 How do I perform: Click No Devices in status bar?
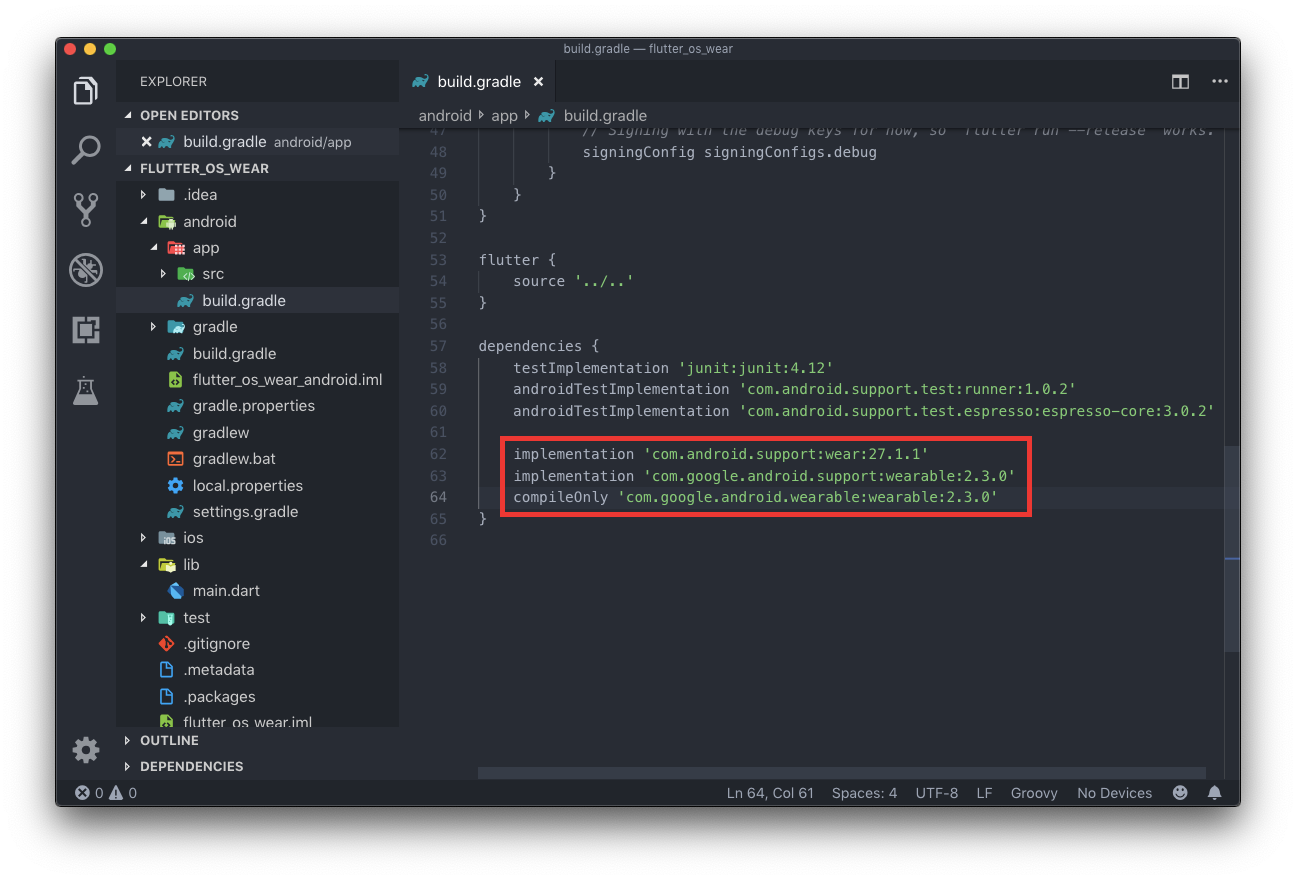click(1114, 793)
